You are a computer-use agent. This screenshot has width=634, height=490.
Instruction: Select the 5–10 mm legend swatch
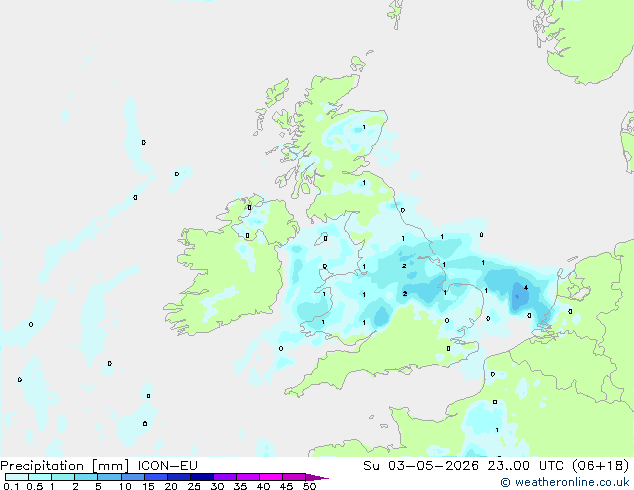pyautogui.click(x=109, y=477)
